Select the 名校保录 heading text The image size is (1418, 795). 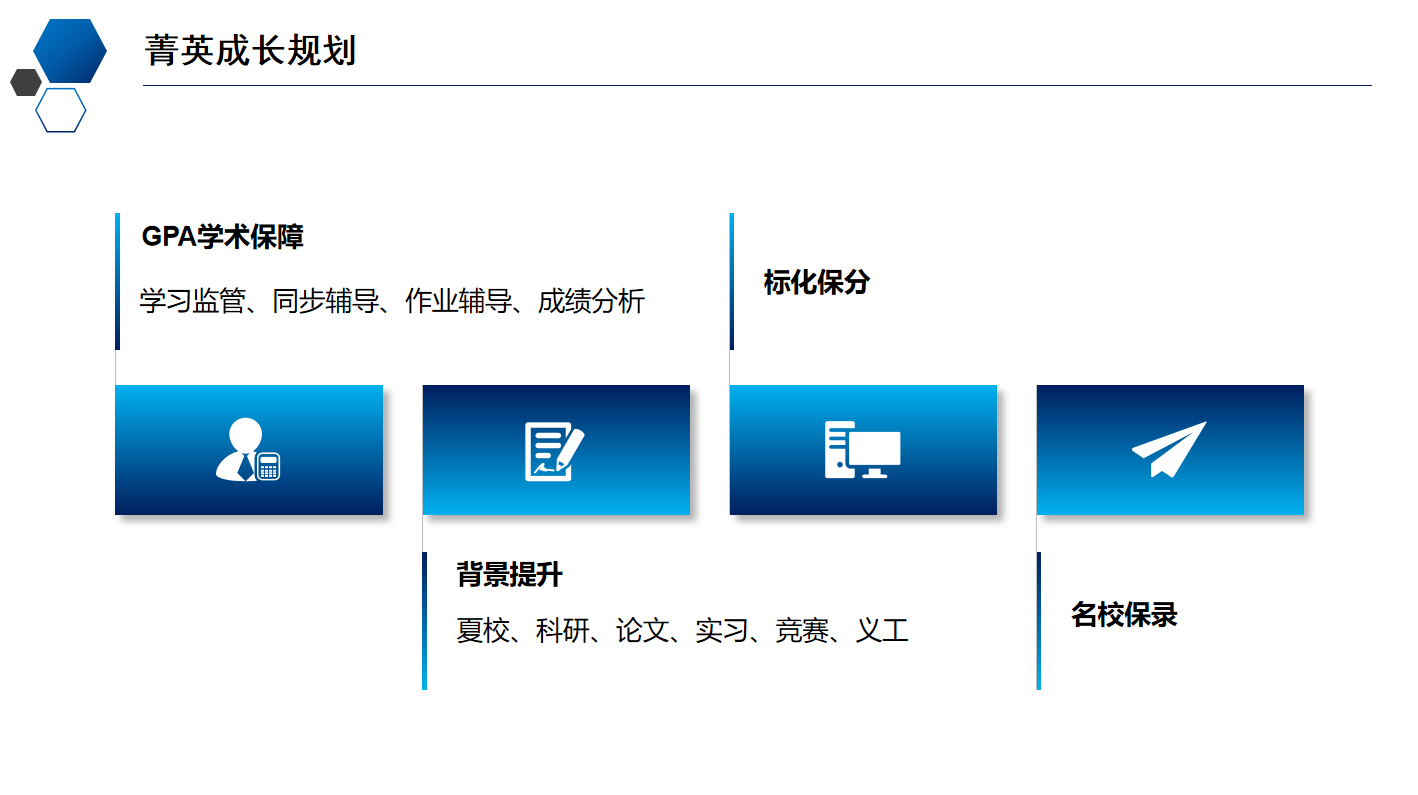(x=1124, y=614)
